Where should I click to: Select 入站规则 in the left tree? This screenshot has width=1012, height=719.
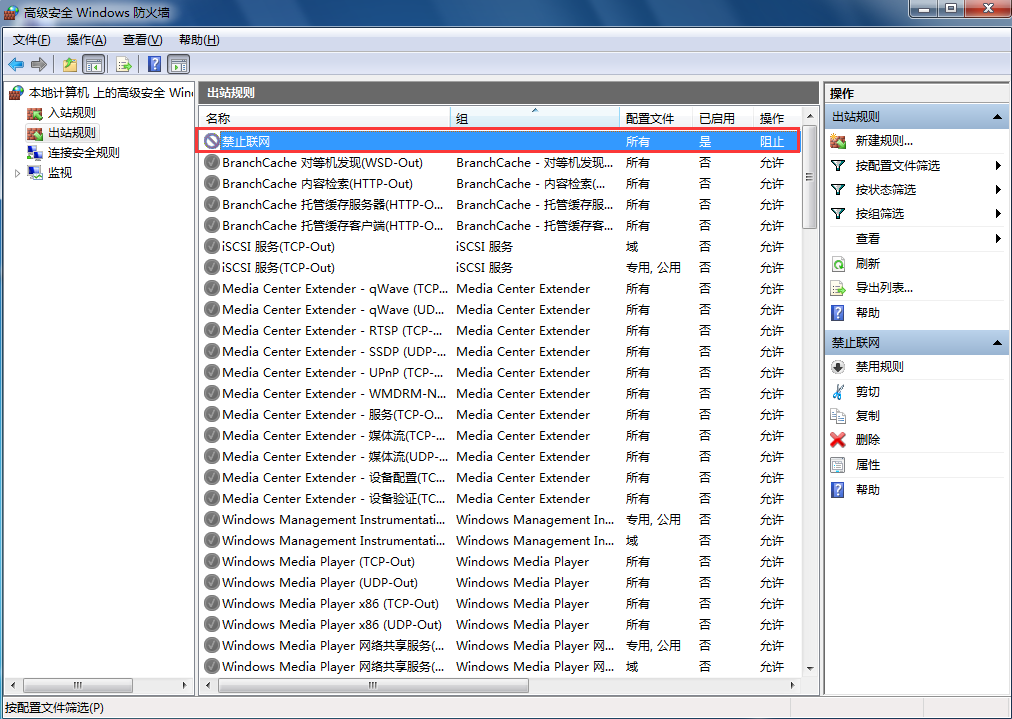click(x=72, y=113)
